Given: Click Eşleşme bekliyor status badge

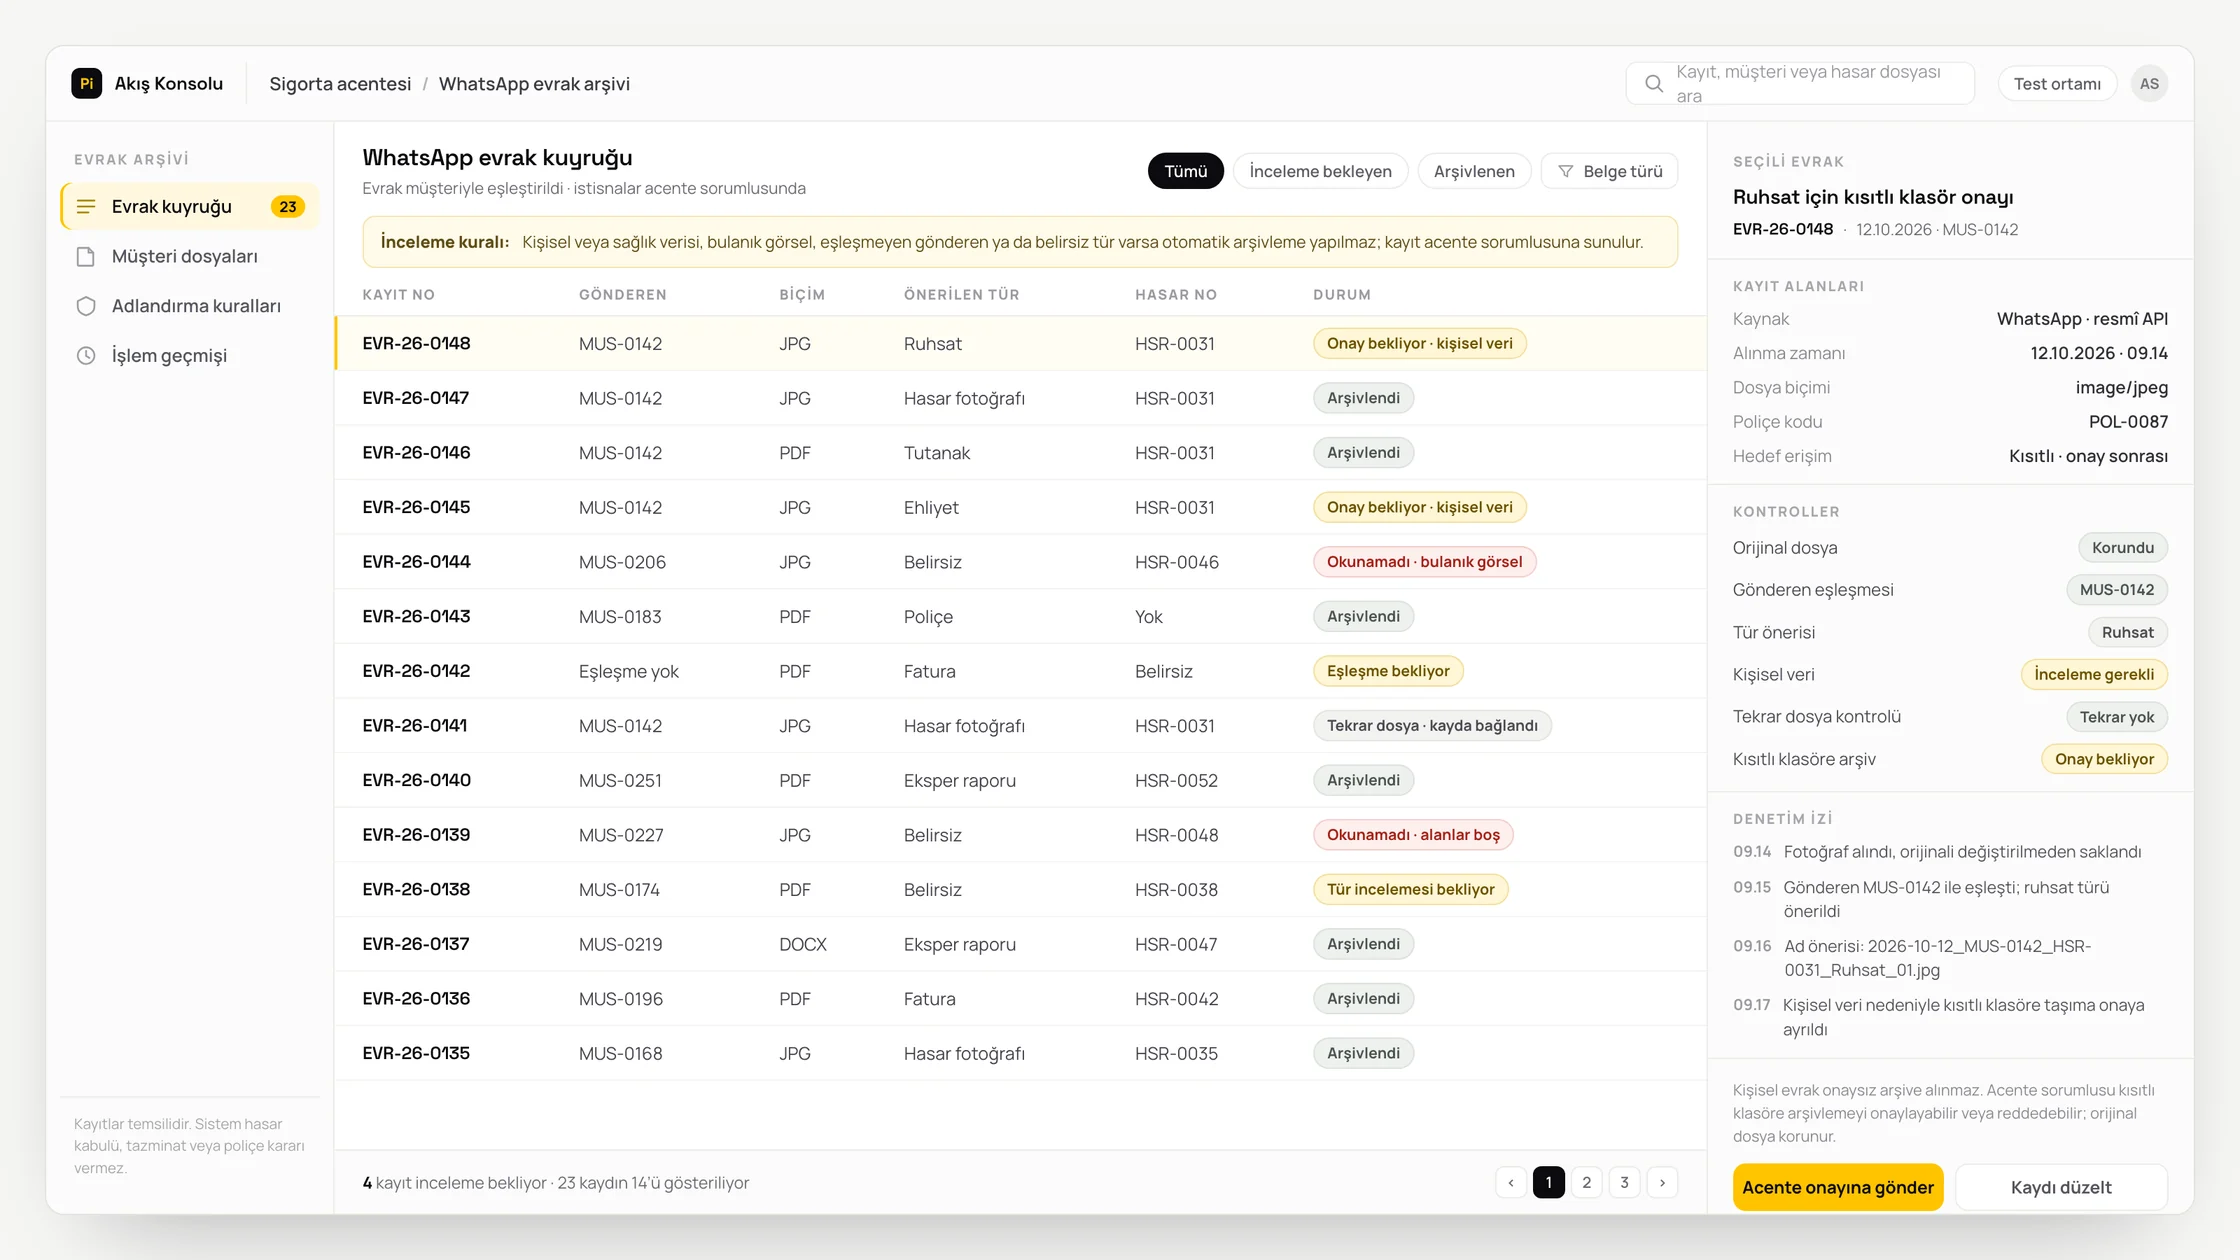Looking at the screenshot, I should pos(1388,671).
